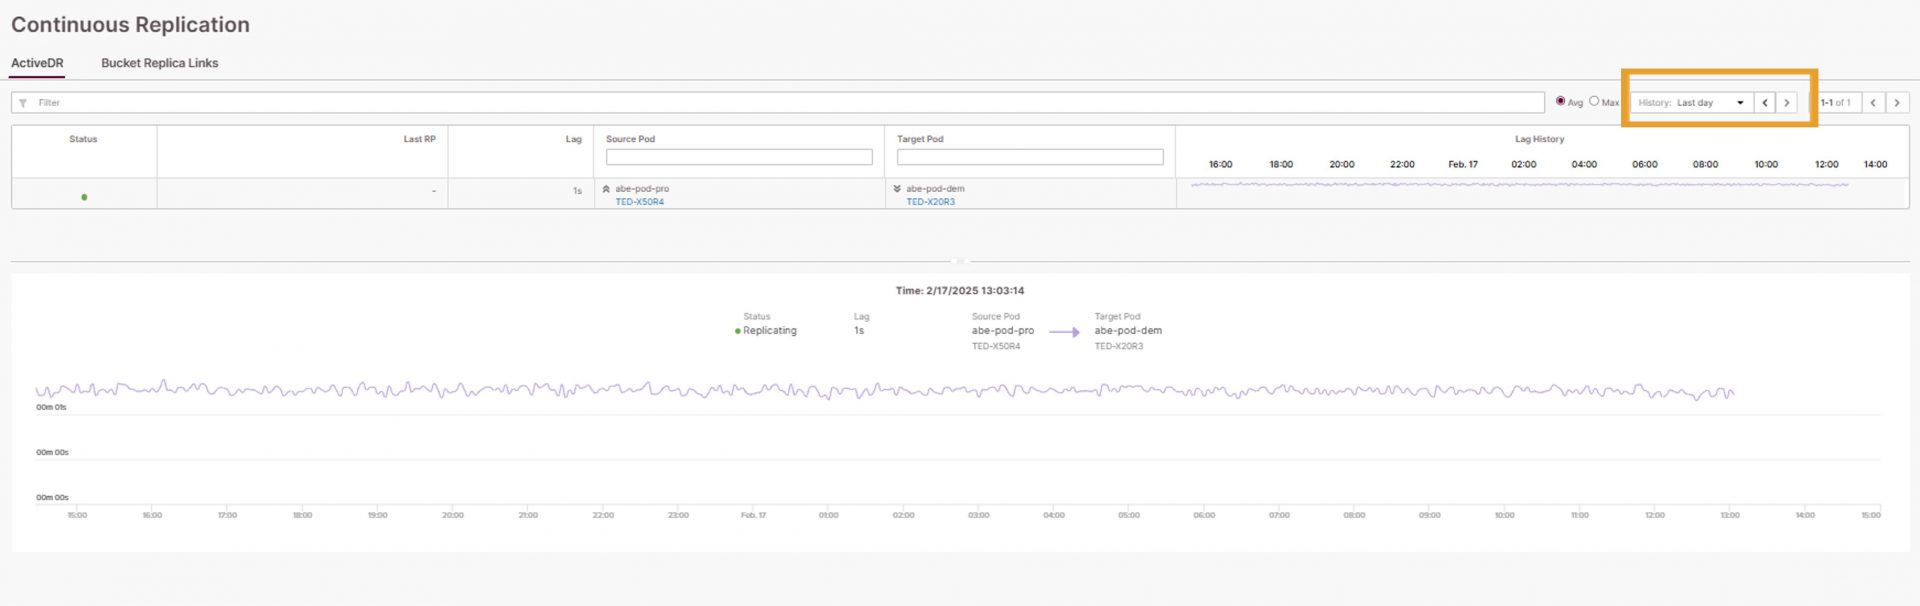Select the Avg radio button
1920x606 pixels.
click(x=1560, y=101)
